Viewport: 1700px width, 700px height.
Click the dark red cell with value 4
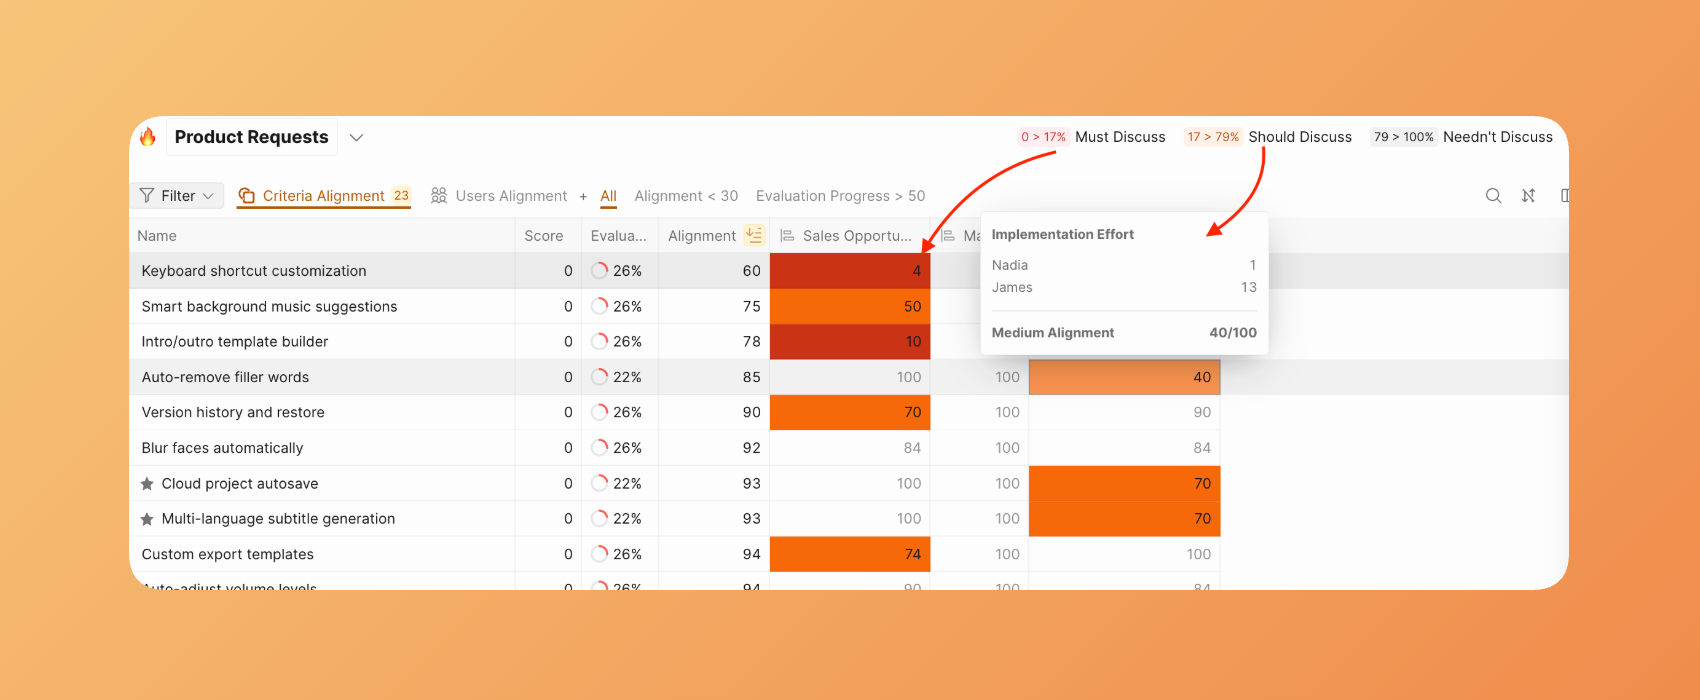tap(849, 271)
